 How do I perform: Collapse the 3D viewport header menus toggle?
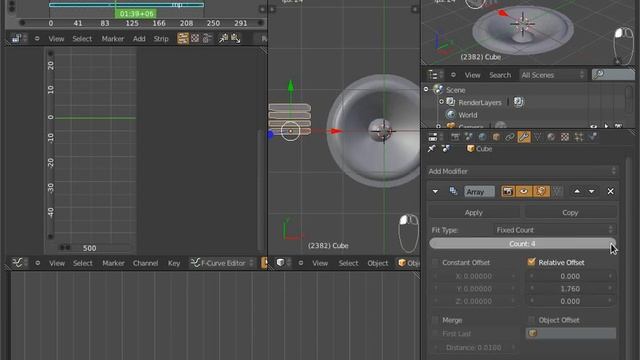pos(301,263)
